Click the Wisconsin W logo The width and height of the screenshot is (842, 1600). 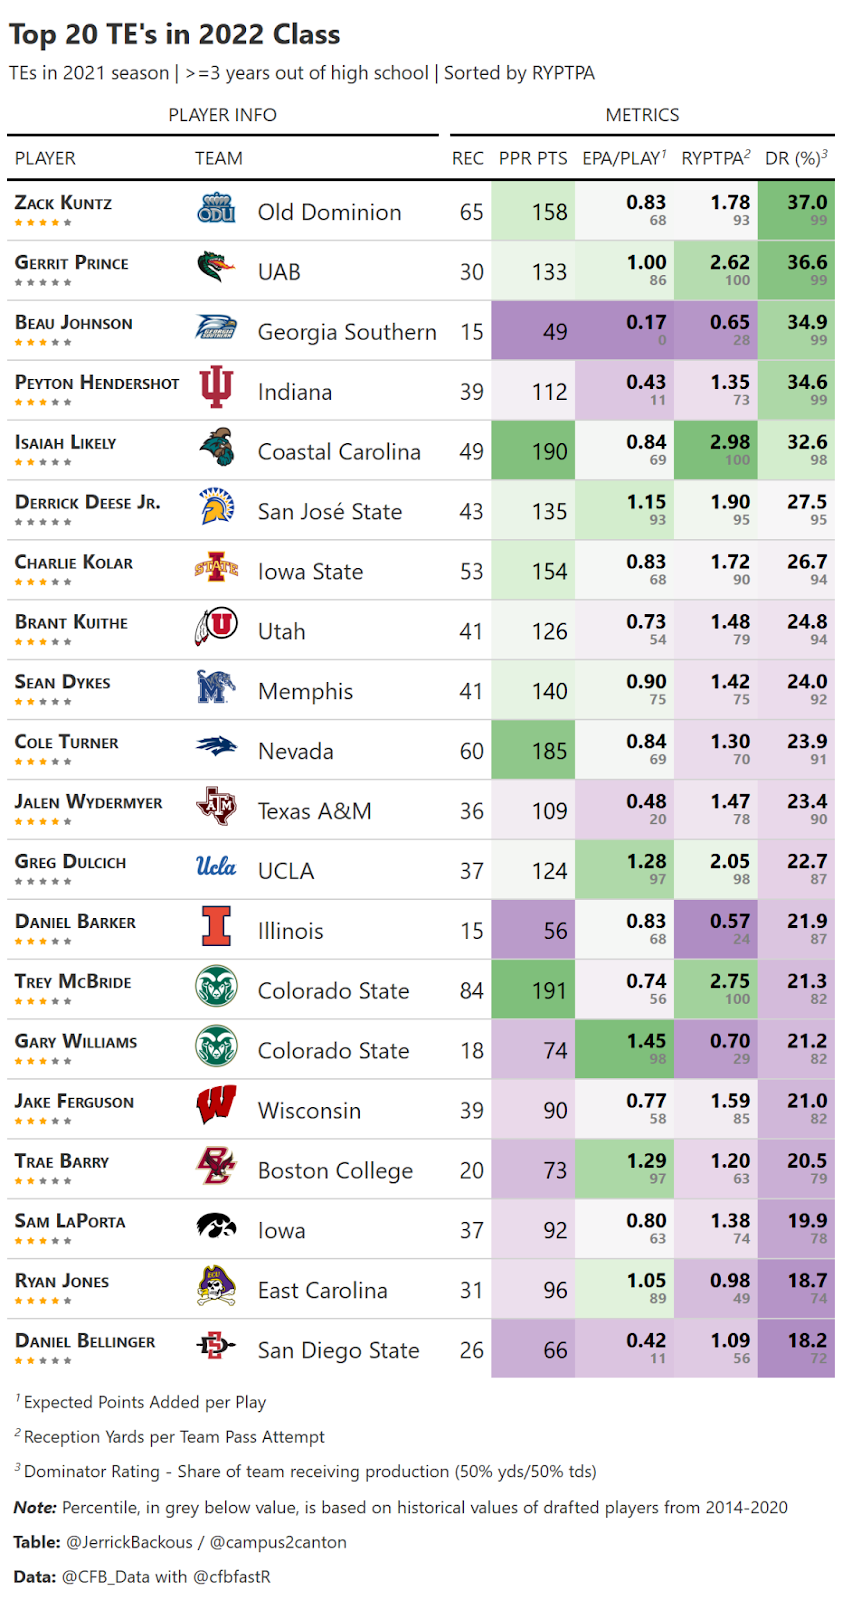[x=216, y=1106]
